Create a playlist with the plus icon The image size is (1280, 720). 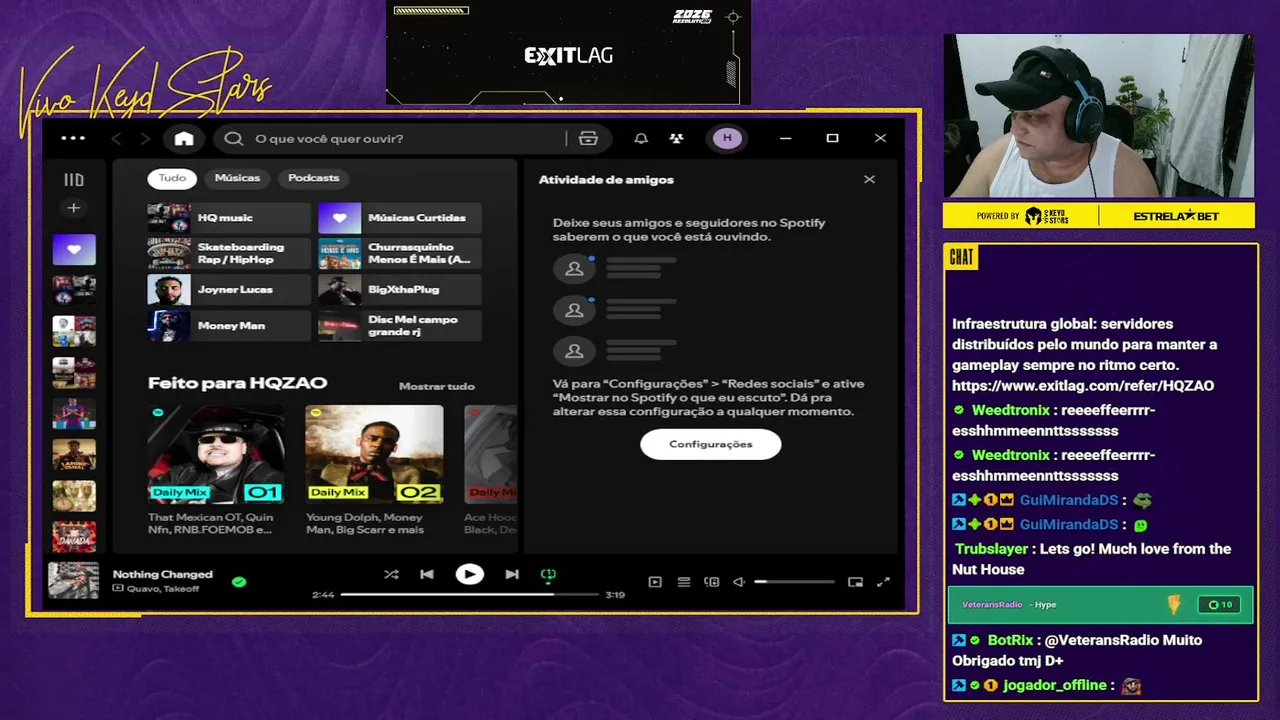(73, 208)
